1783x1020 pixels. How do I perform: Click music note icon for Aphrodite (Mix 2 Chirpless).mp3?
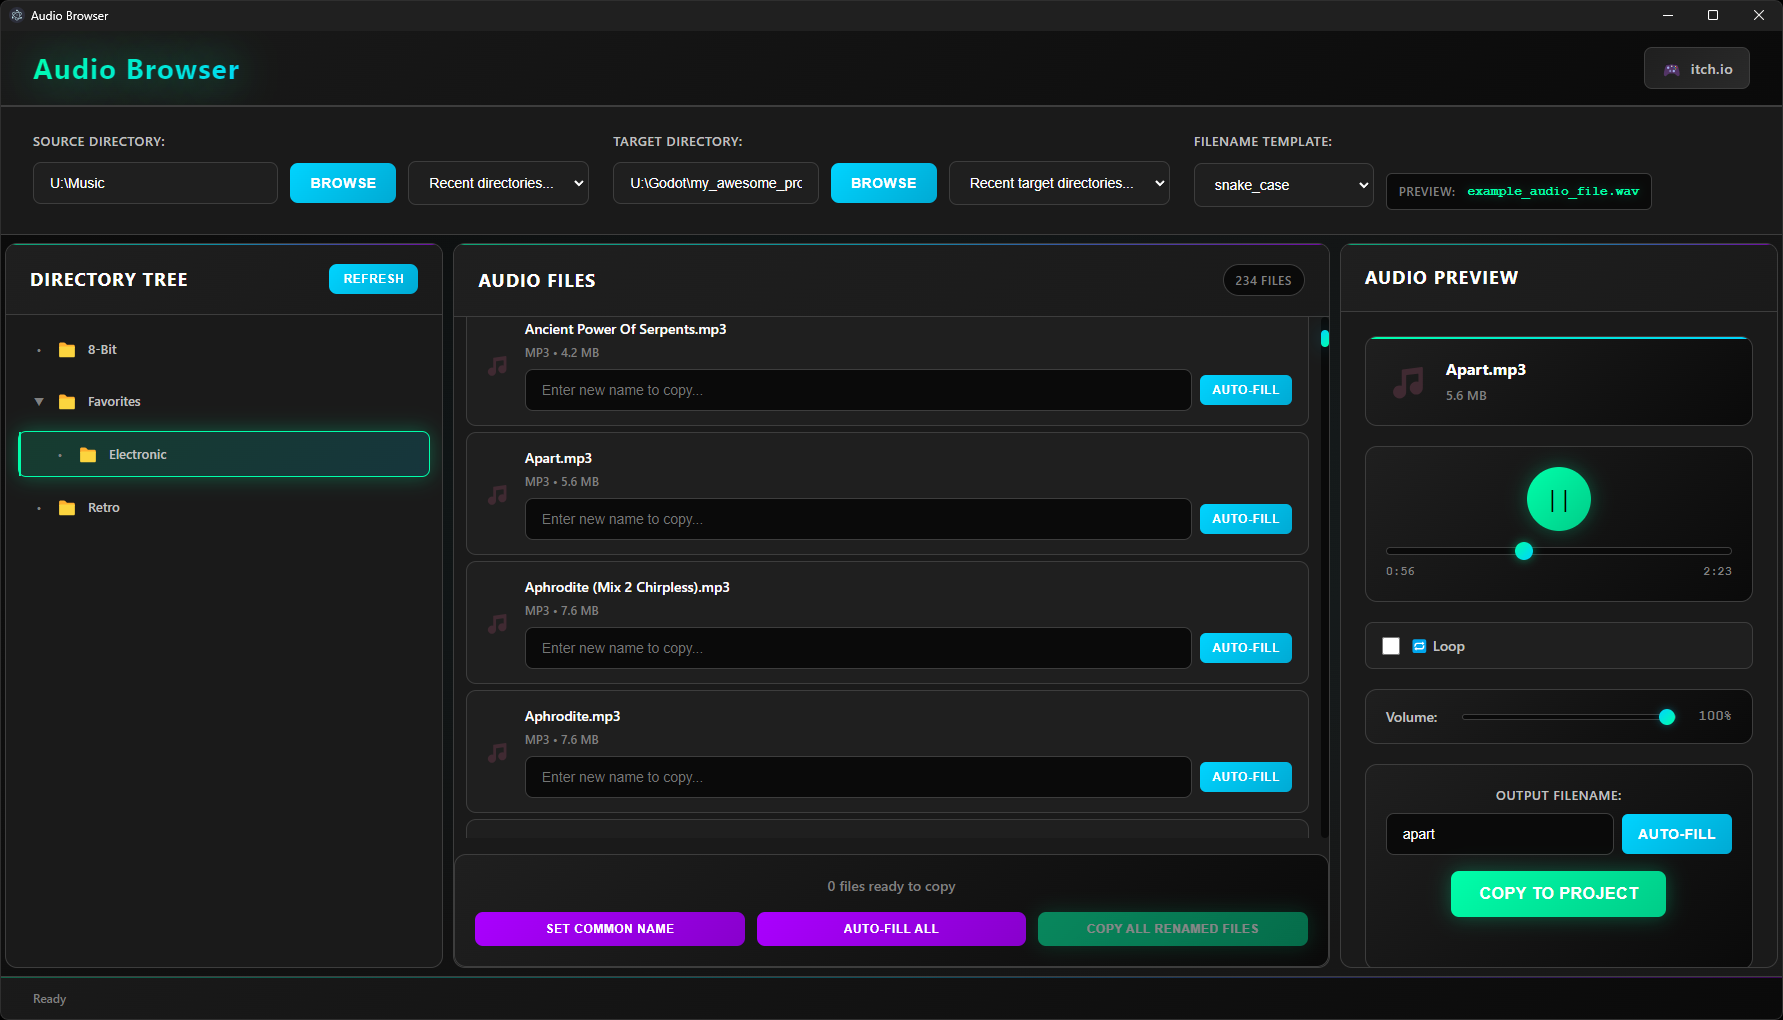(497, 624)
